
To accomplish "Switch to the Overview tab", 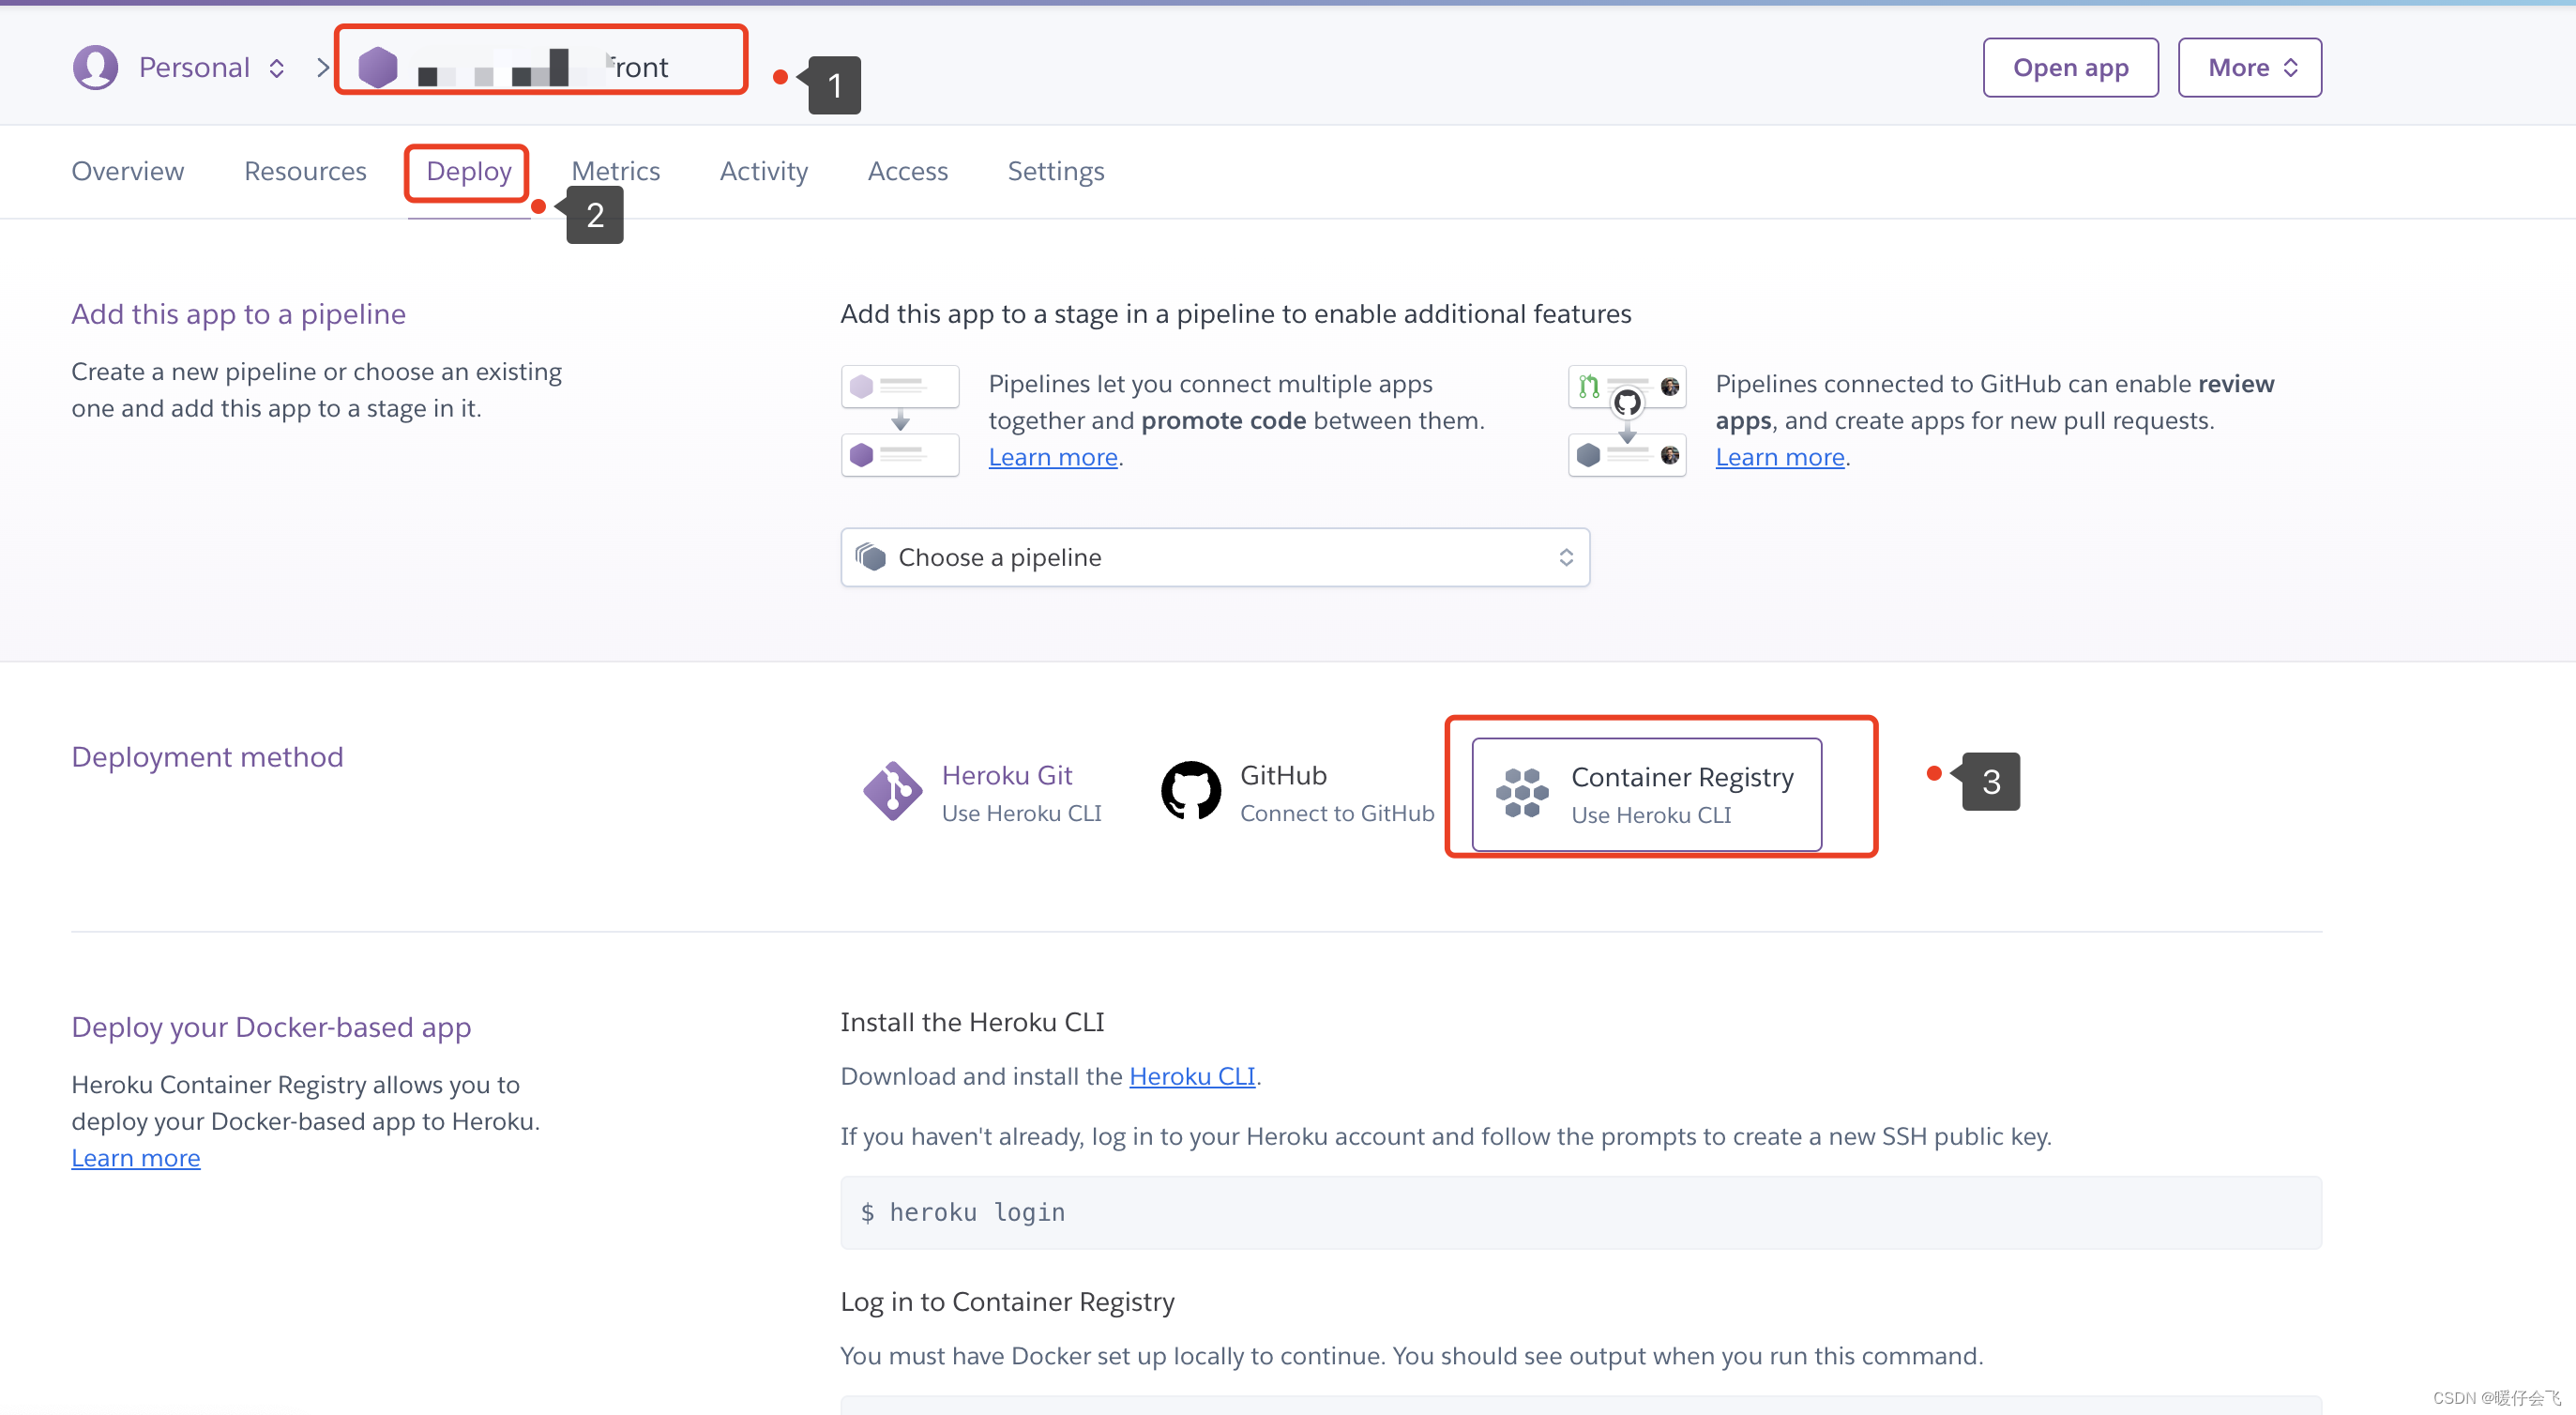I will click(128, 169).
